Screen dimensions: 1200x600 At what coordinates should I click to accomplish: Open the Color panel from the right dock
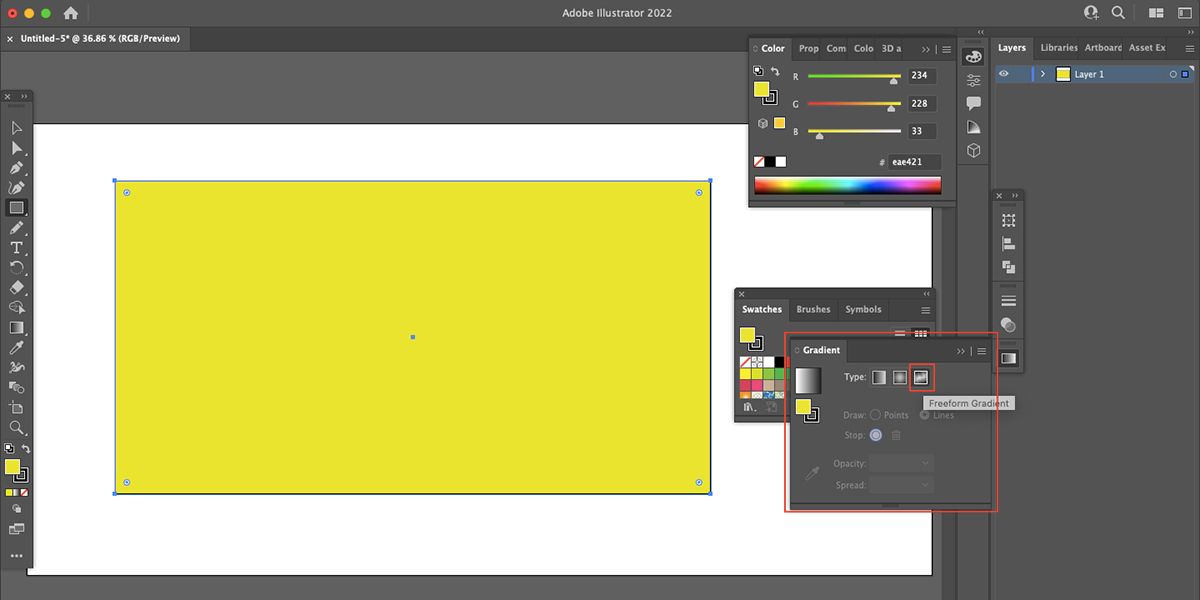pyautogui.click(x=771, y=48)
